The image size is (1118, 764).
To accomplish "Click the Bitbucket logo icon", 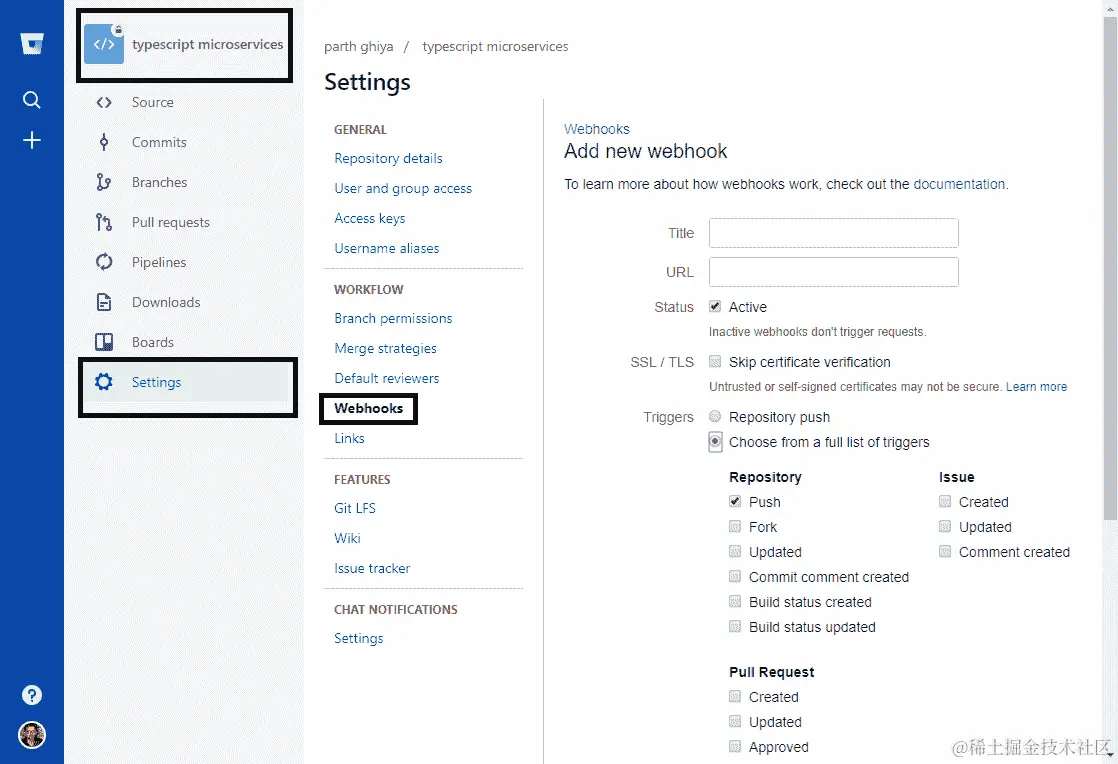I will (31, 43).
